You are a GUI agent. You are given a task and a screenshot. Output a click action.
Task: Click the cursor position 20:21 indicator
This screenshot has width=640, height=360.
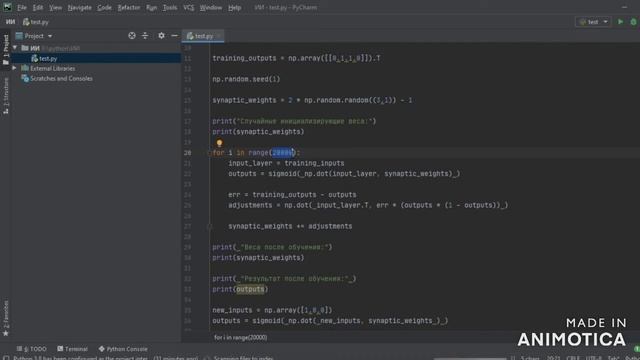tap(553, 358)
